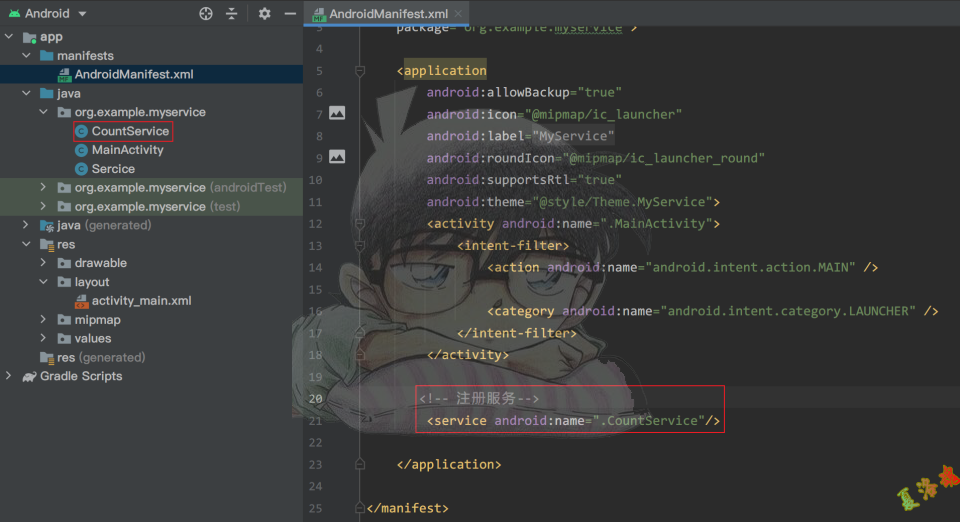Collapse the layout folder

[x=43, y=282]
